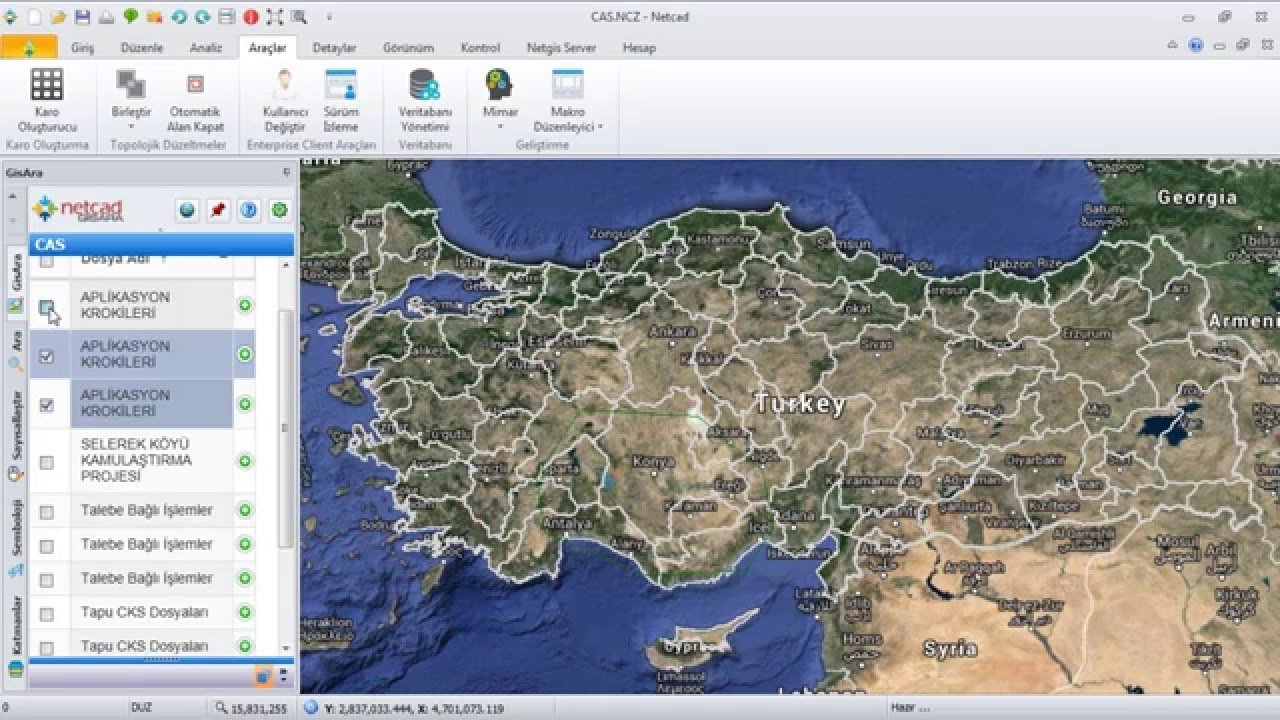
Task: Click the file list scrollbar's up arrow
Action: coord(285,265)
